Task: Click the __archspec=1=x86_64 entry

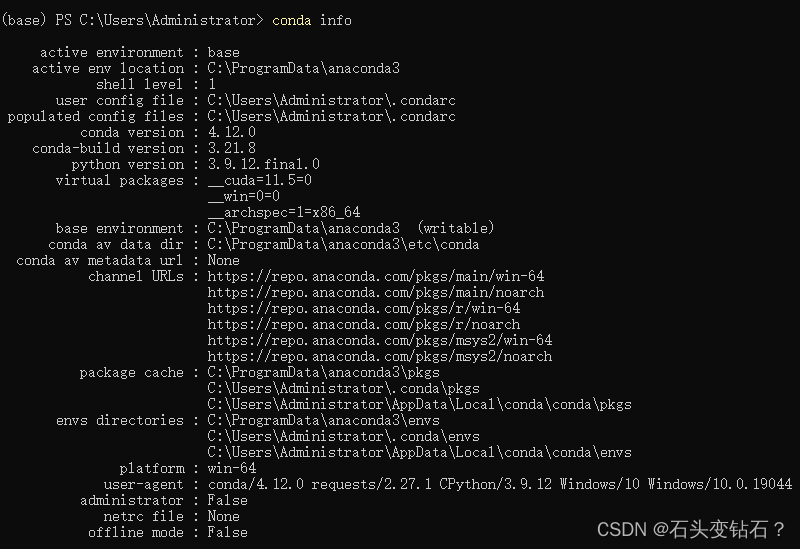Action: pos(284,212)
